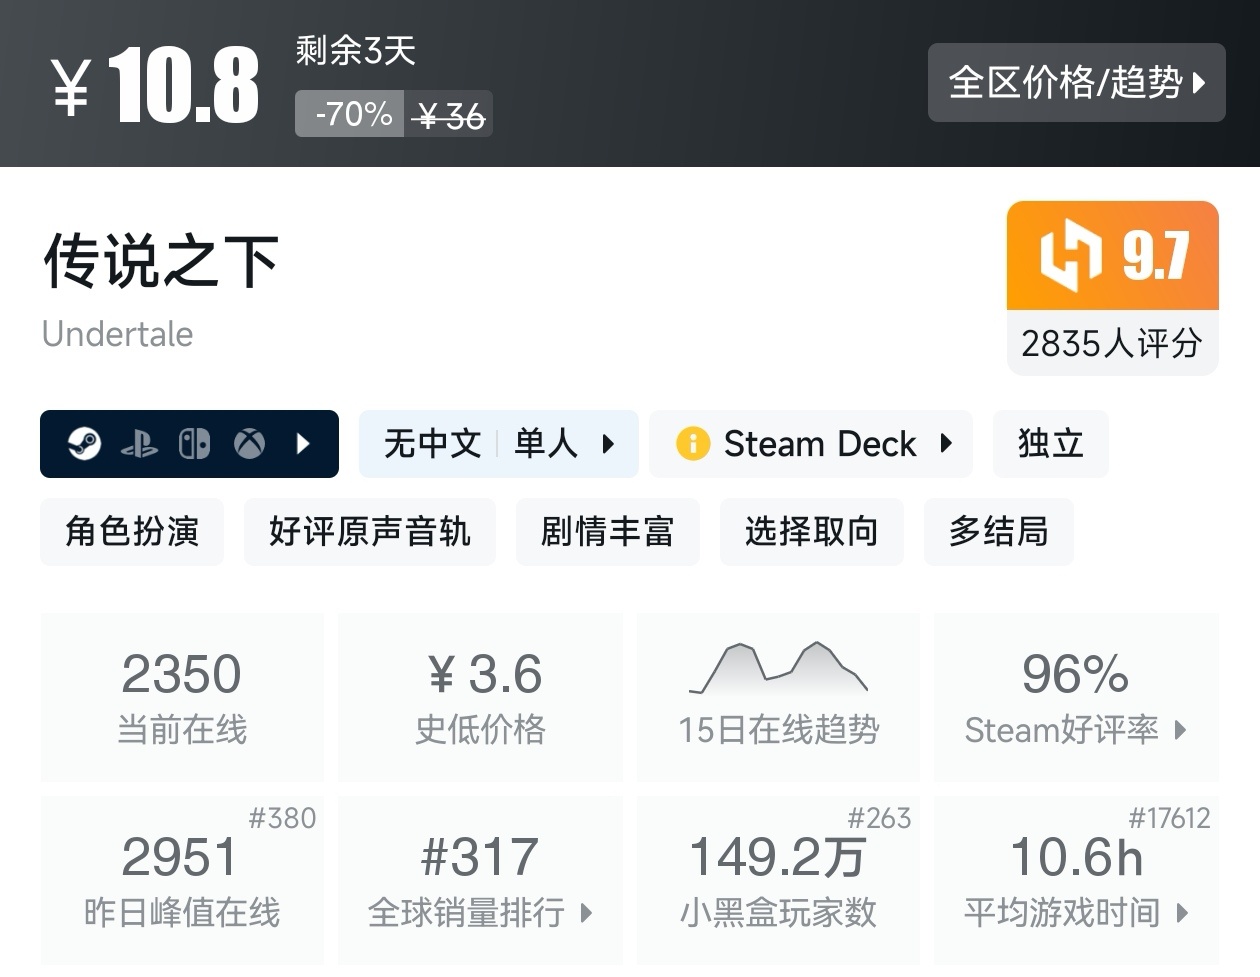Click the 史低价格 ¥3.6 stat
1260x977 pixels.
pos(480,695)
